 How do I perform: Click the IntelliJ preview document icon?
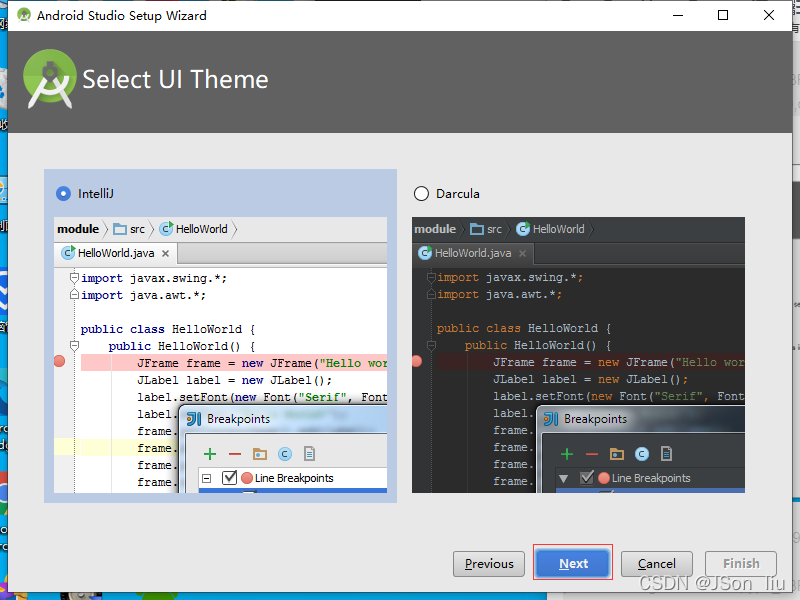pyautogui.click(x=309, y=454)
